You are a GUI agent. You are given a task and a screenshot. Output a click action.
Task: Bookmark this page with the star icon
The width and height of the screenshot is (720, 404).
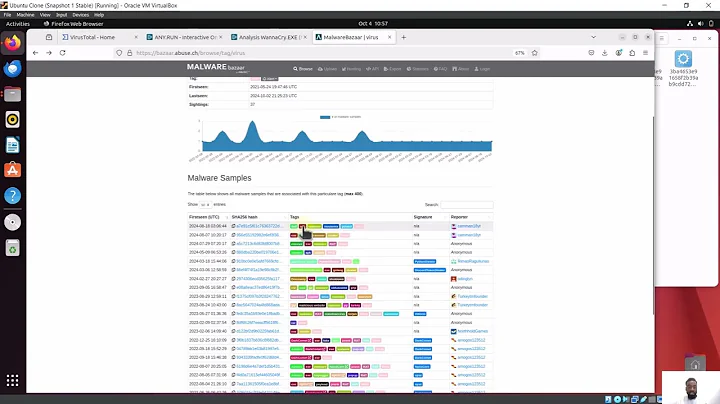[534, 53]
